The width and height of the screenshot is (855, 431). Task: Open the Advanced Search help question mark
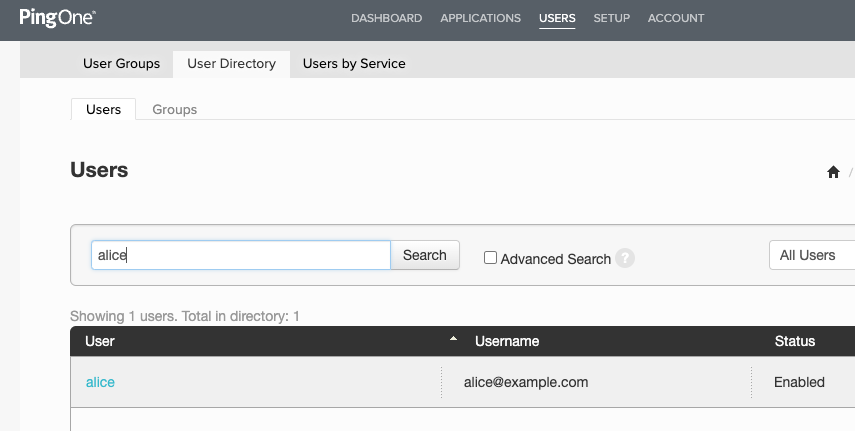point(625,258)
